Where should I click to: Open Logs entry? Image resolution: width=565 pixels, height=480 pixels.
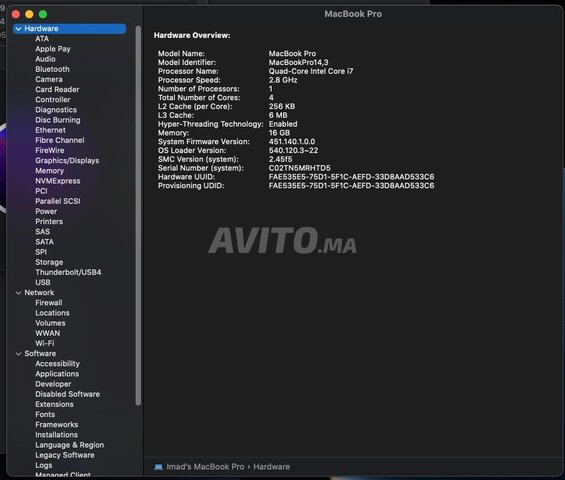44,465
